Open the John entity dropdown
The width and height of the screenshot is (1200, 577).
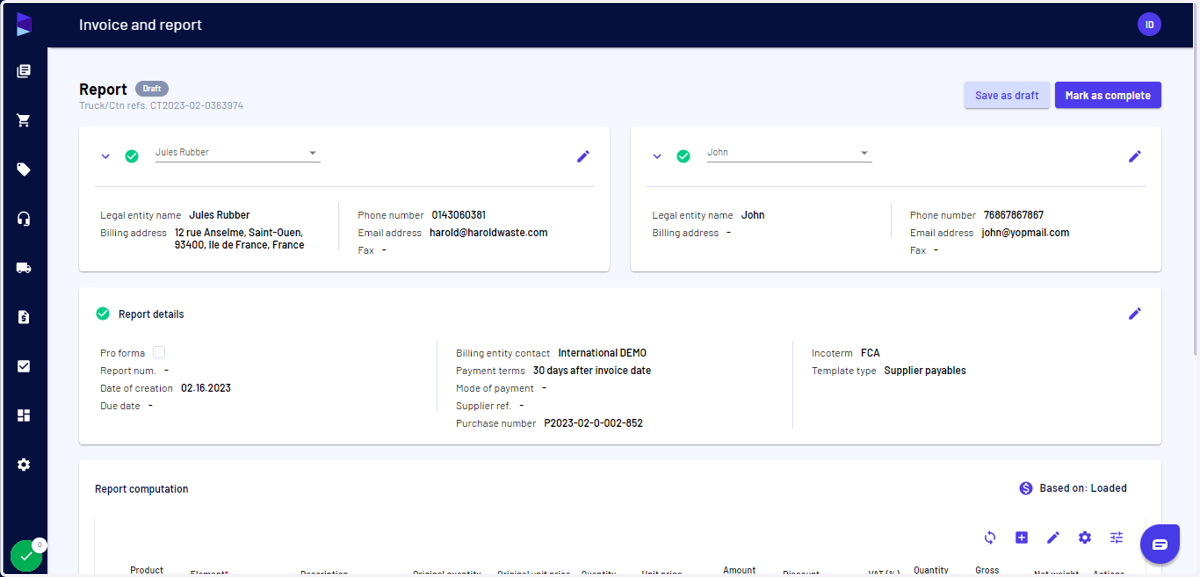pyautogui.click(x=789, y=153)
